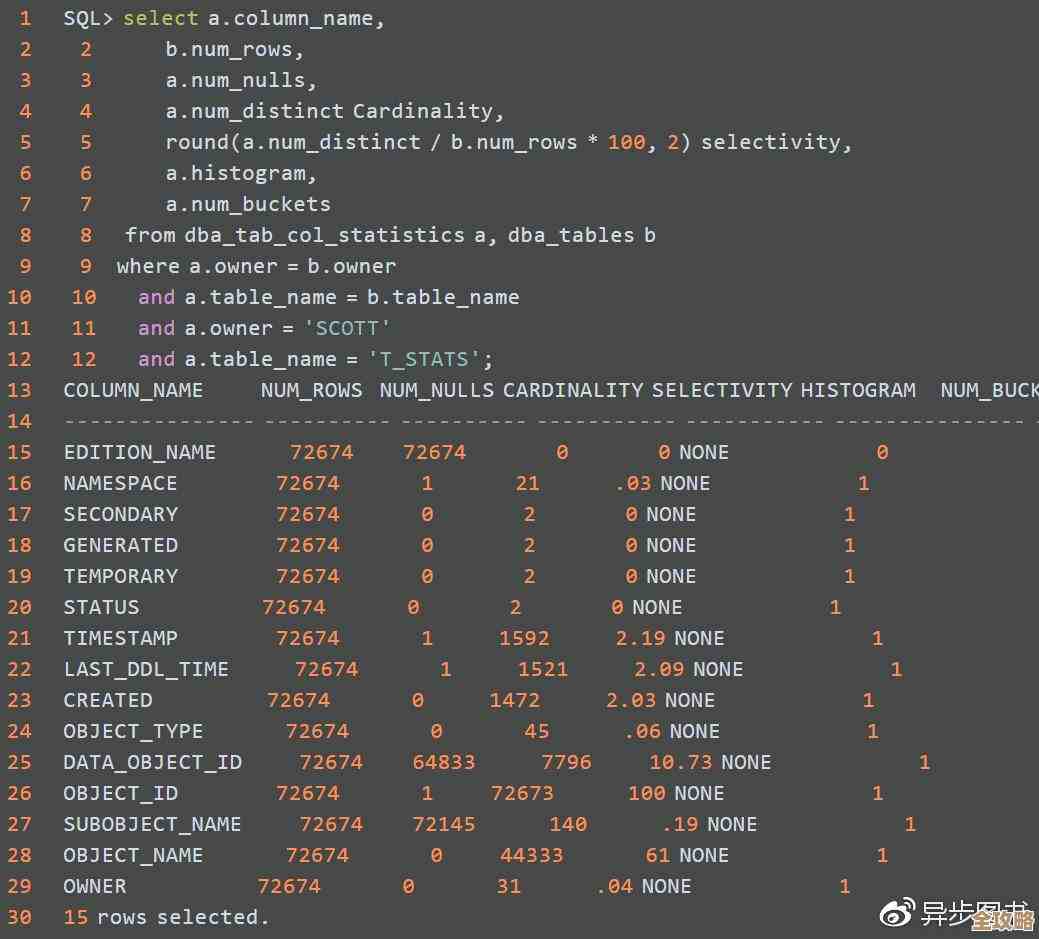Click the 10.73 selectivity value
The height and width of the screenshot is (939, 1039).
coord(680,762)
